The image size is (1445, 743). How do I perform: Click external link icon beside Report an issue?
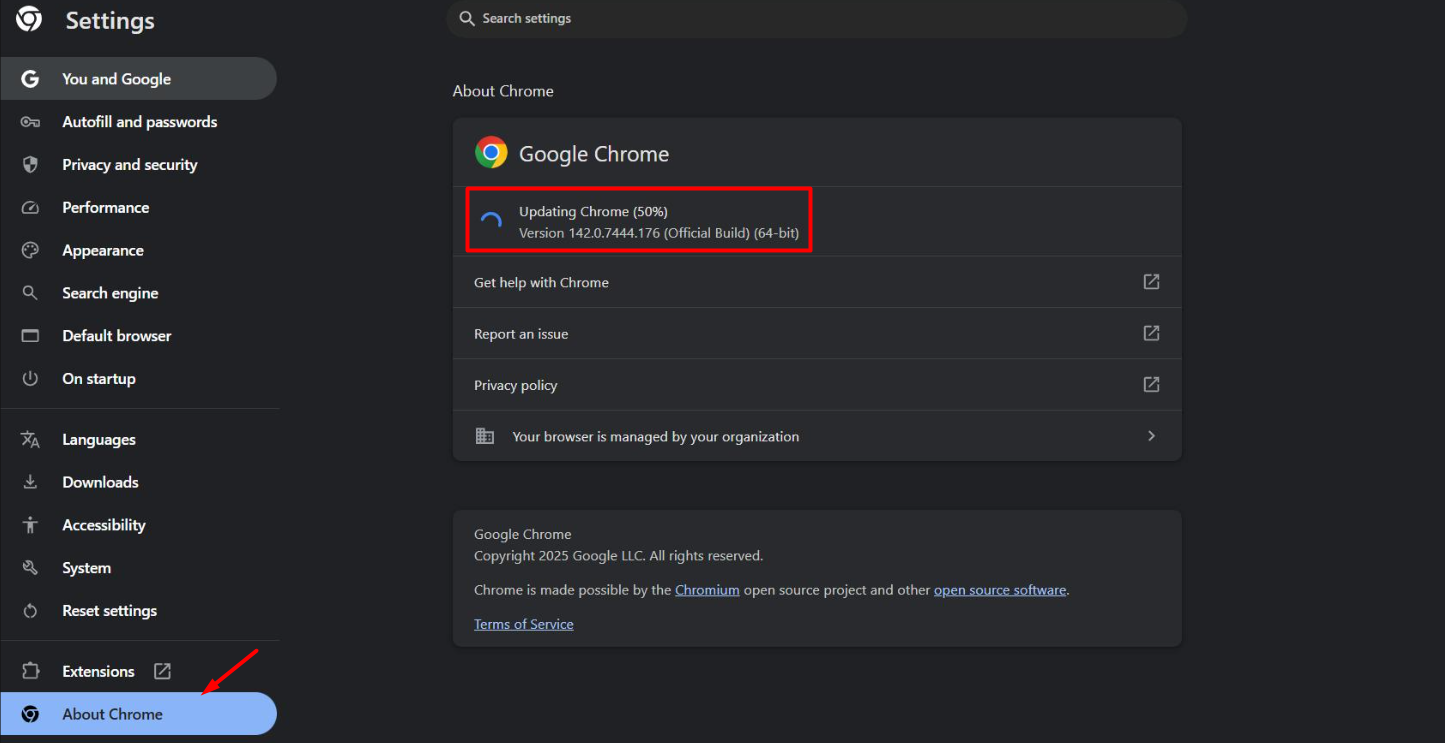click(1151, 333)
